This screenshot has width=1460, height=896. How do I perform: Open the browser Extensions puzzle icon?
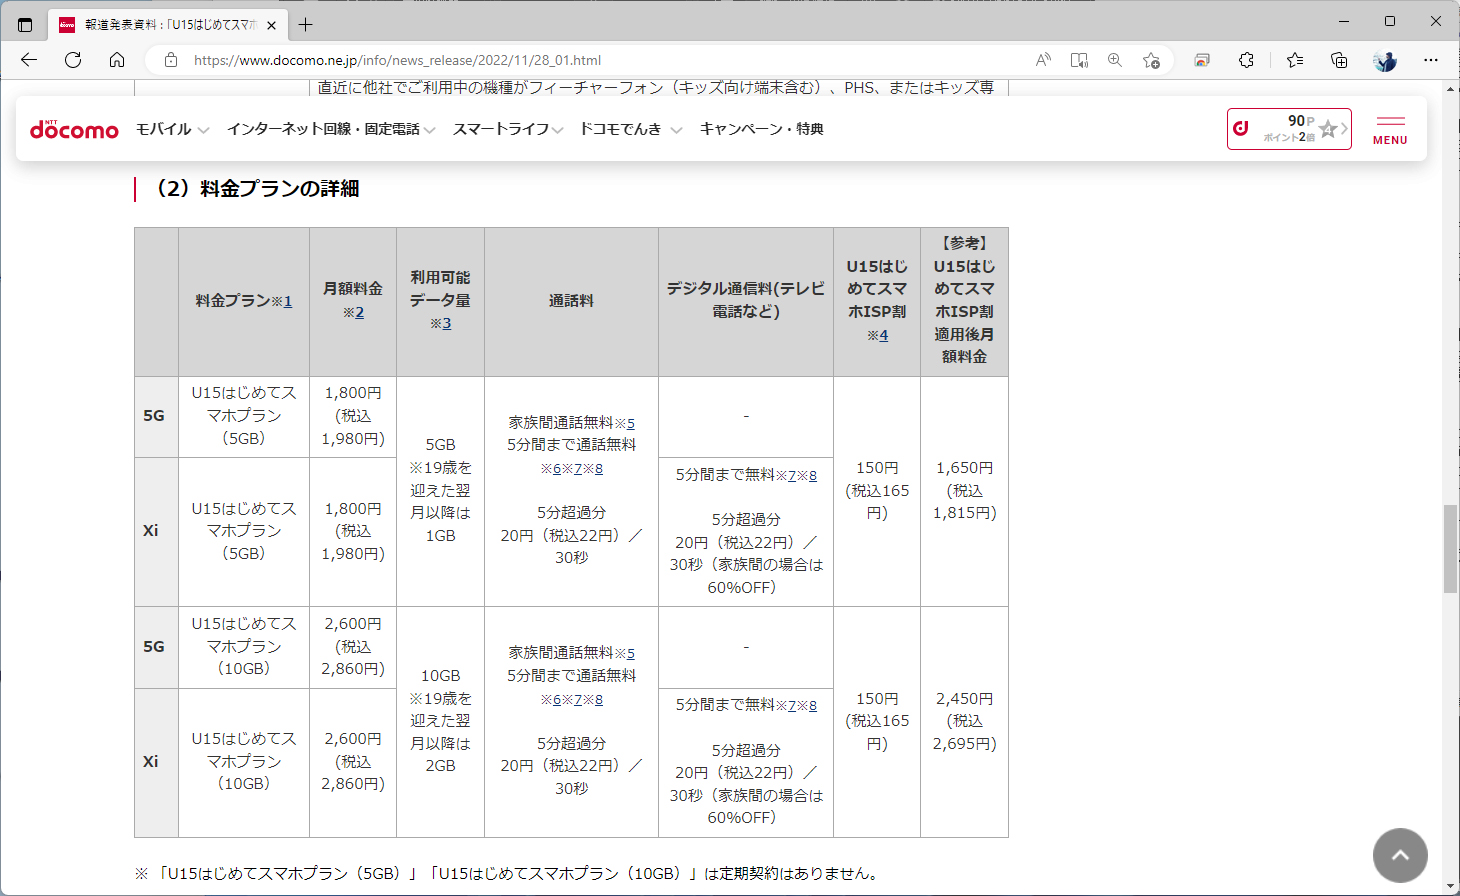tap(1246, 60)
